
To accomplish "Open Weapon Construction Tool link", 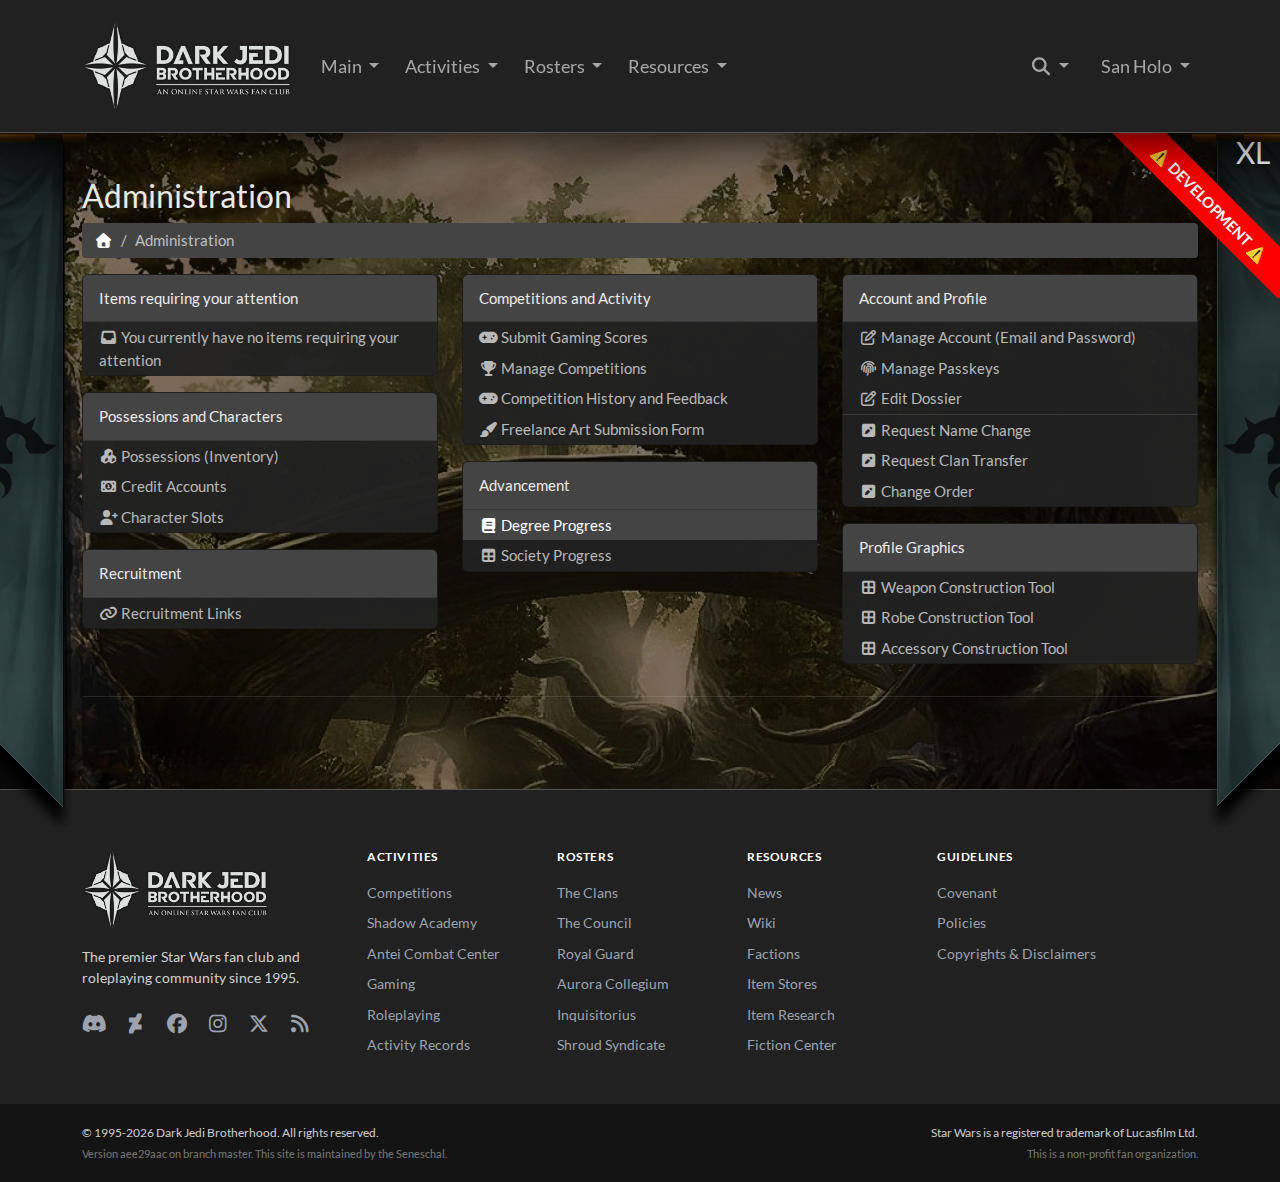I will 967,588.
